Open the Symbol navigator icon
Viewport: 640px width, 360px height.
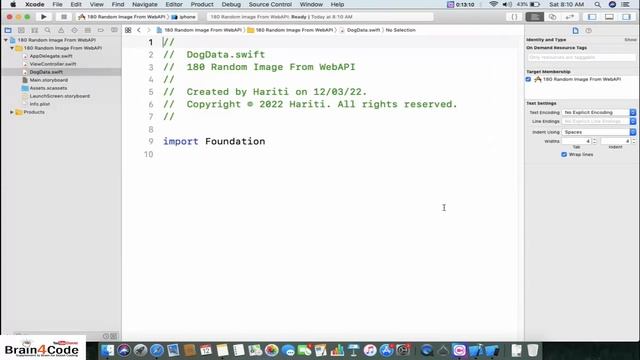(34, 30)
